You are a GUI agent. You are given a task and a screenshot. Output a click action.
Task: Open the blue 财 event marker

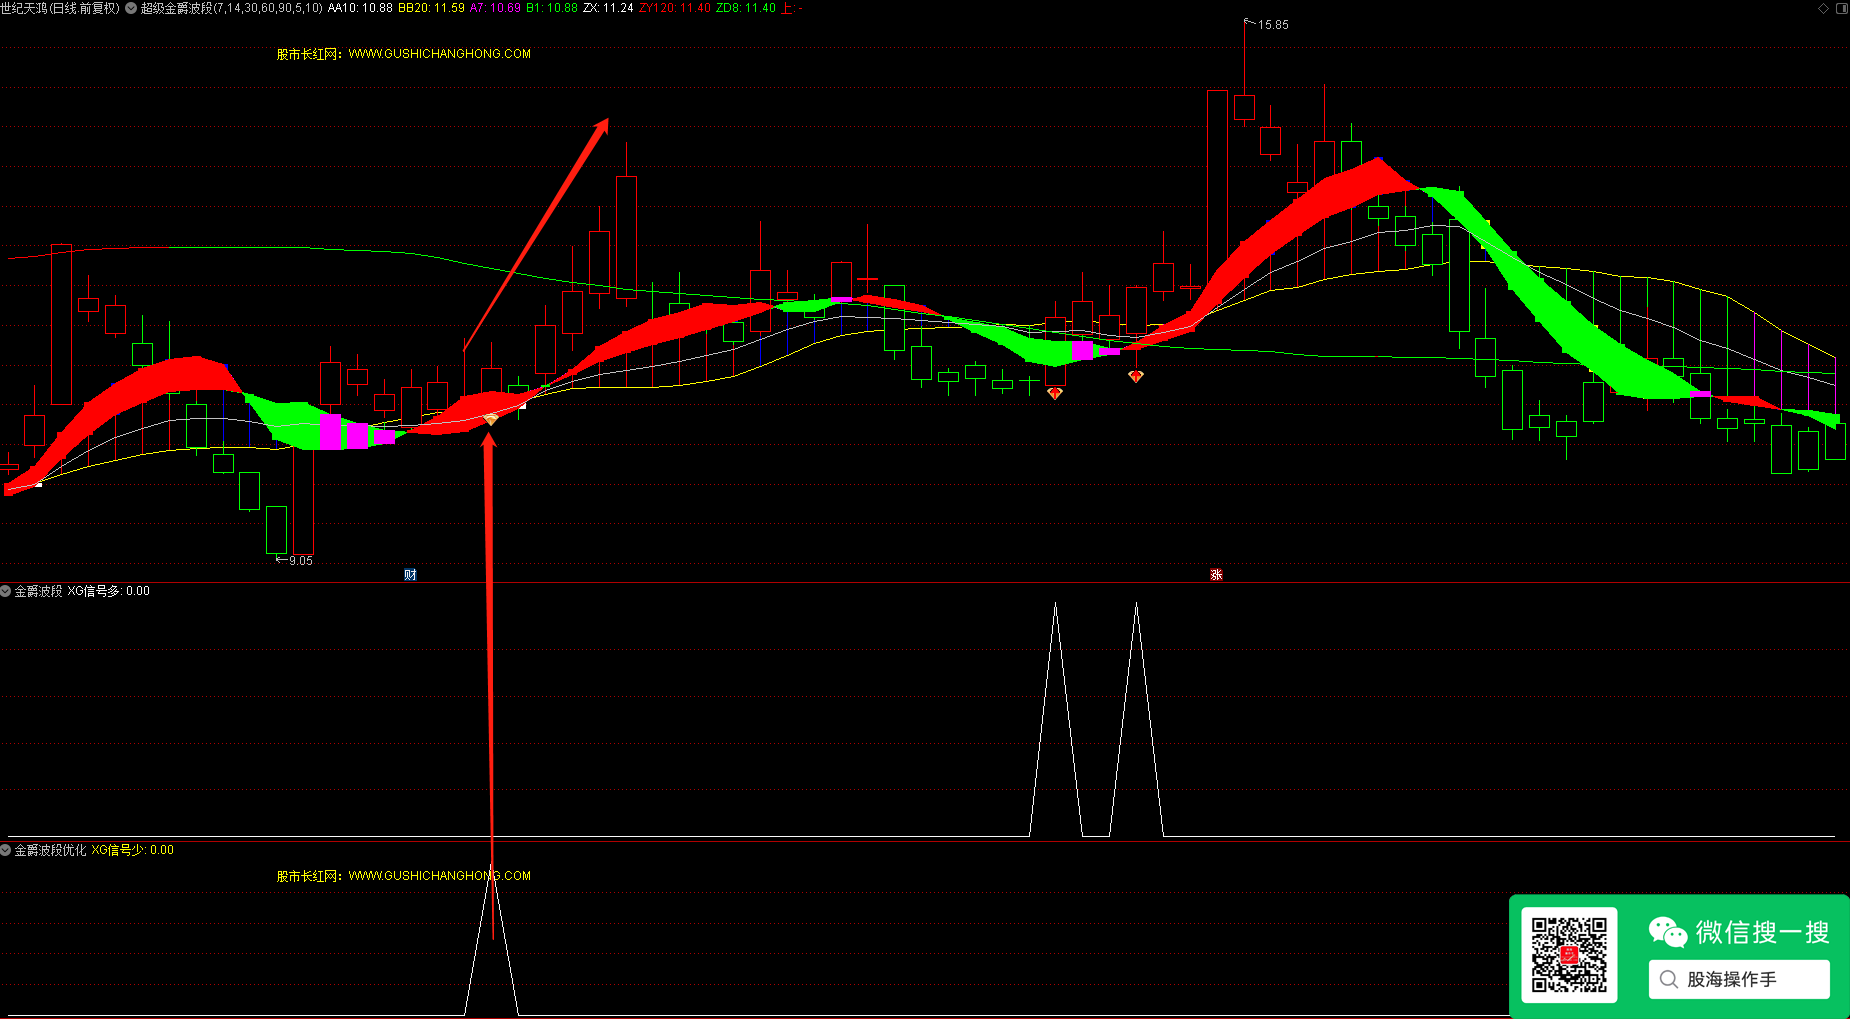coord(410,575)
